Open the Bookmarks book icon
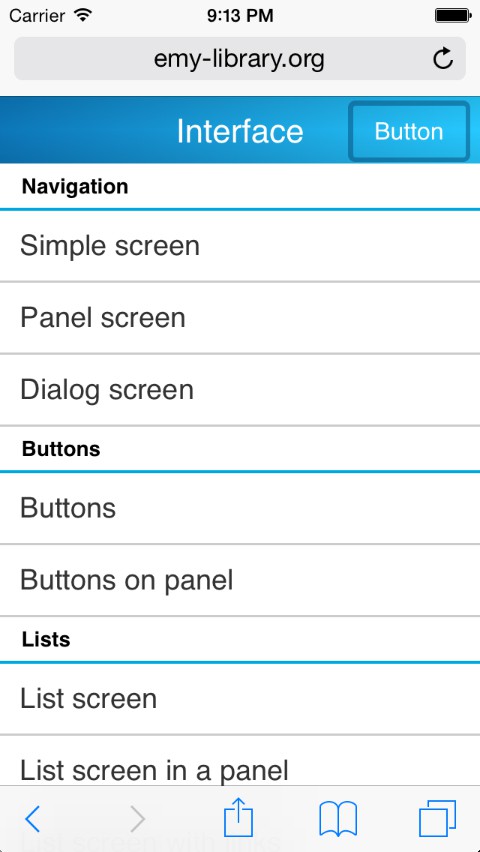Viewport: 480px width, 852px height. point(338,819)
